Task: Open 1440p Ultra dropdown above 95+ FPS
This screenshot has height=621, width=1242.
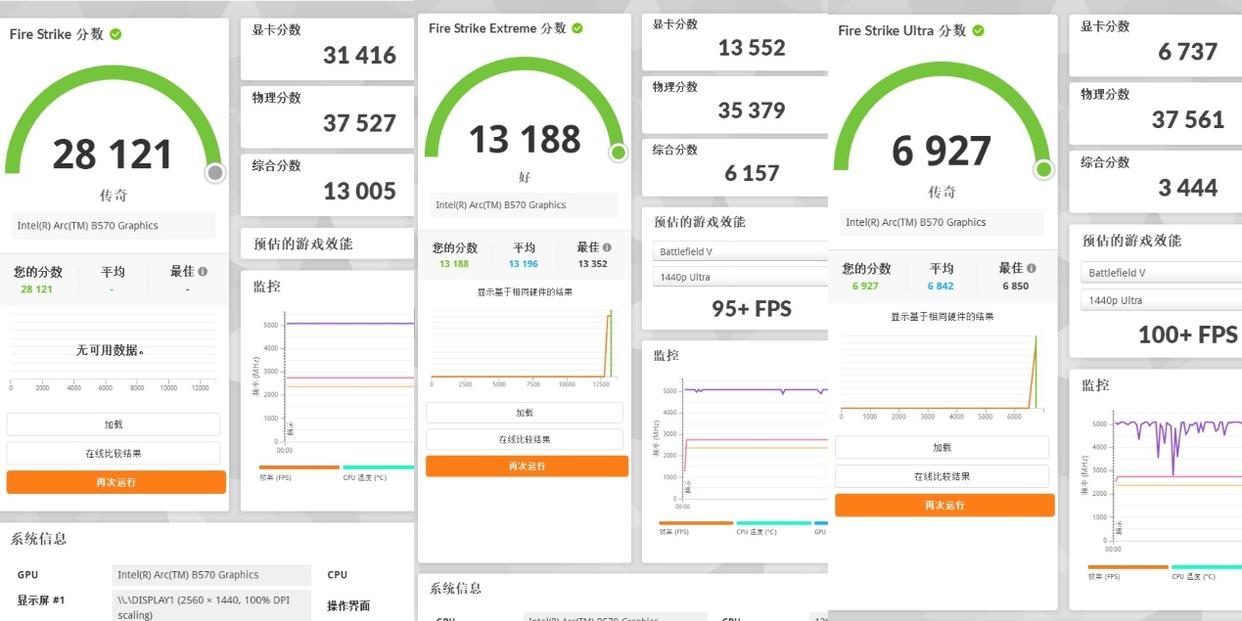Action: click(741, 276)
